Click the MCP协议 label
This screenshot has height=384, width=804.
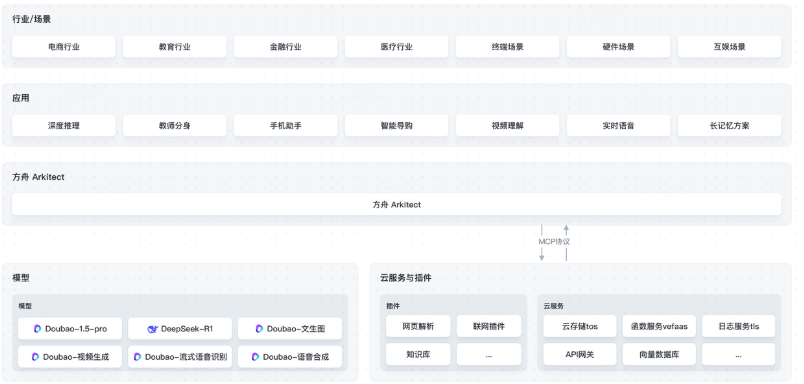[554, 241]
